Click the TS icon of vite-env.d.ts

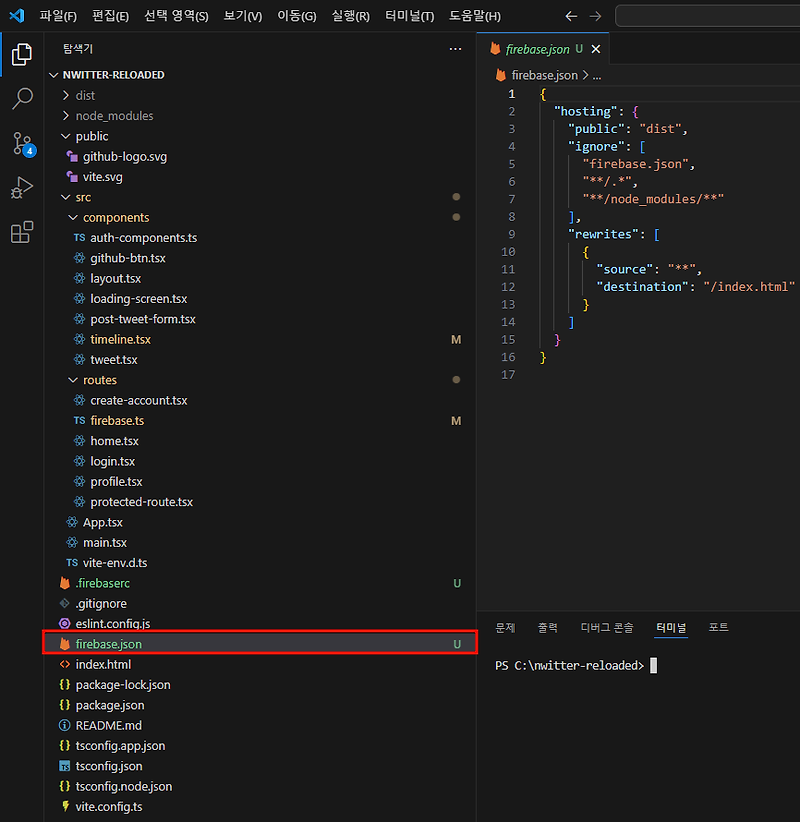(x=72, y=563)
